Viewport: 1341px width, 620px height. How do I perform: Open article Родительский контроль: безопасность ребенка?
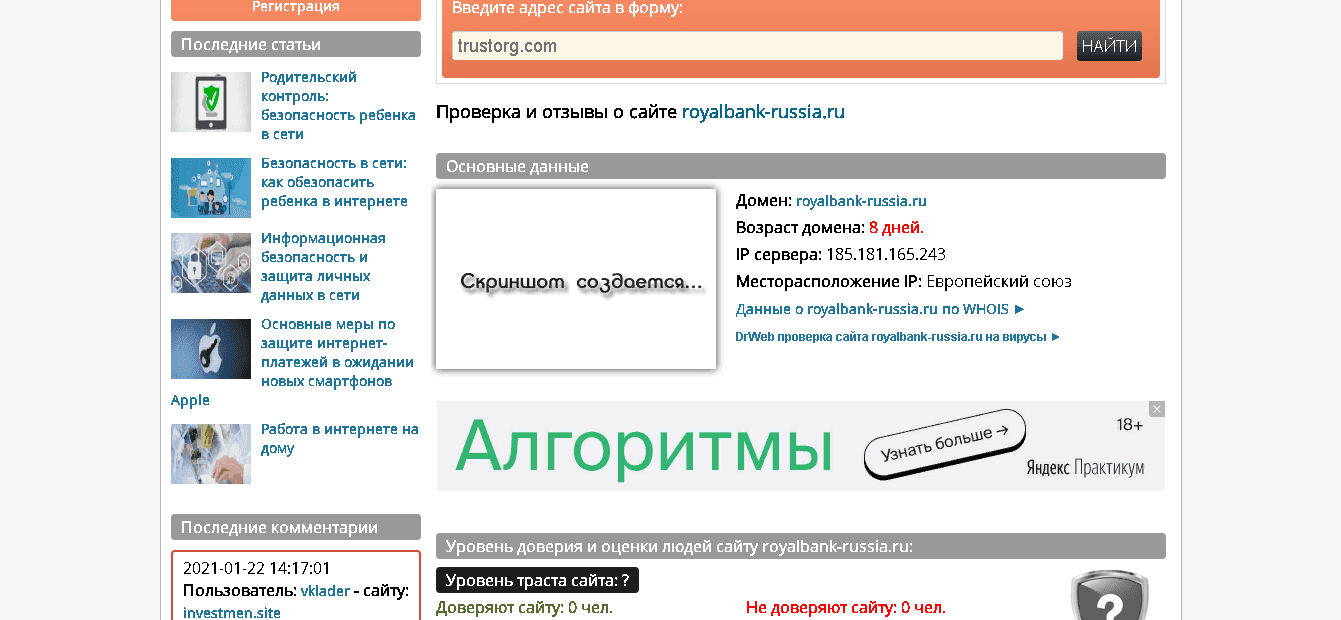337,105
